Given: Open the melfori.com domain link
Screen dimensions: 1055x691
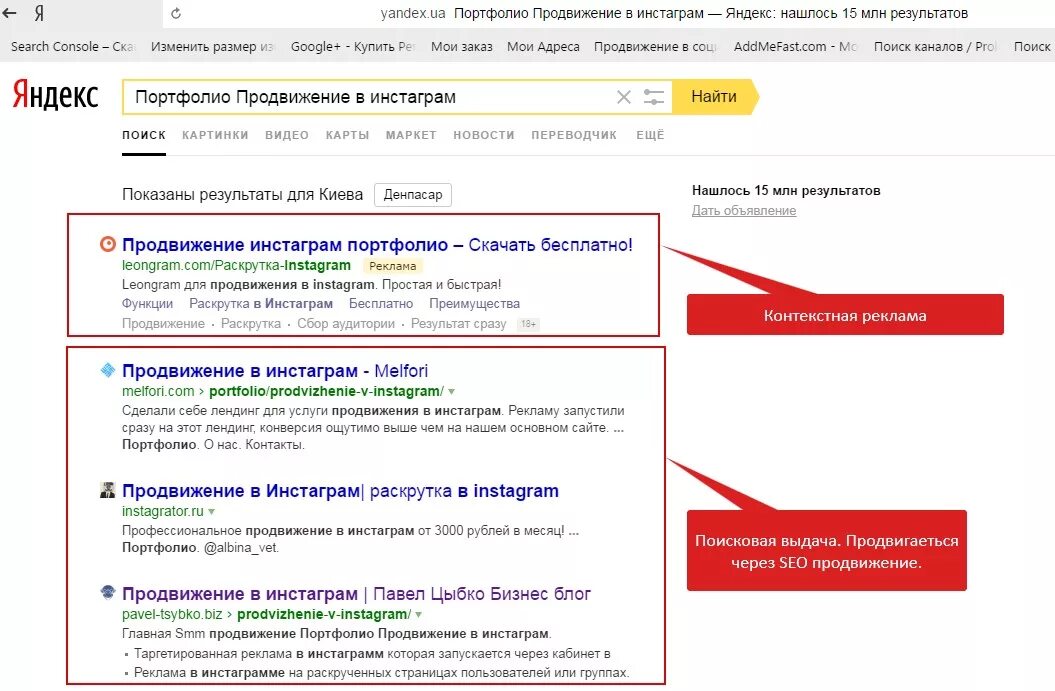Looking at the screenshot, I should coord(158,392).
